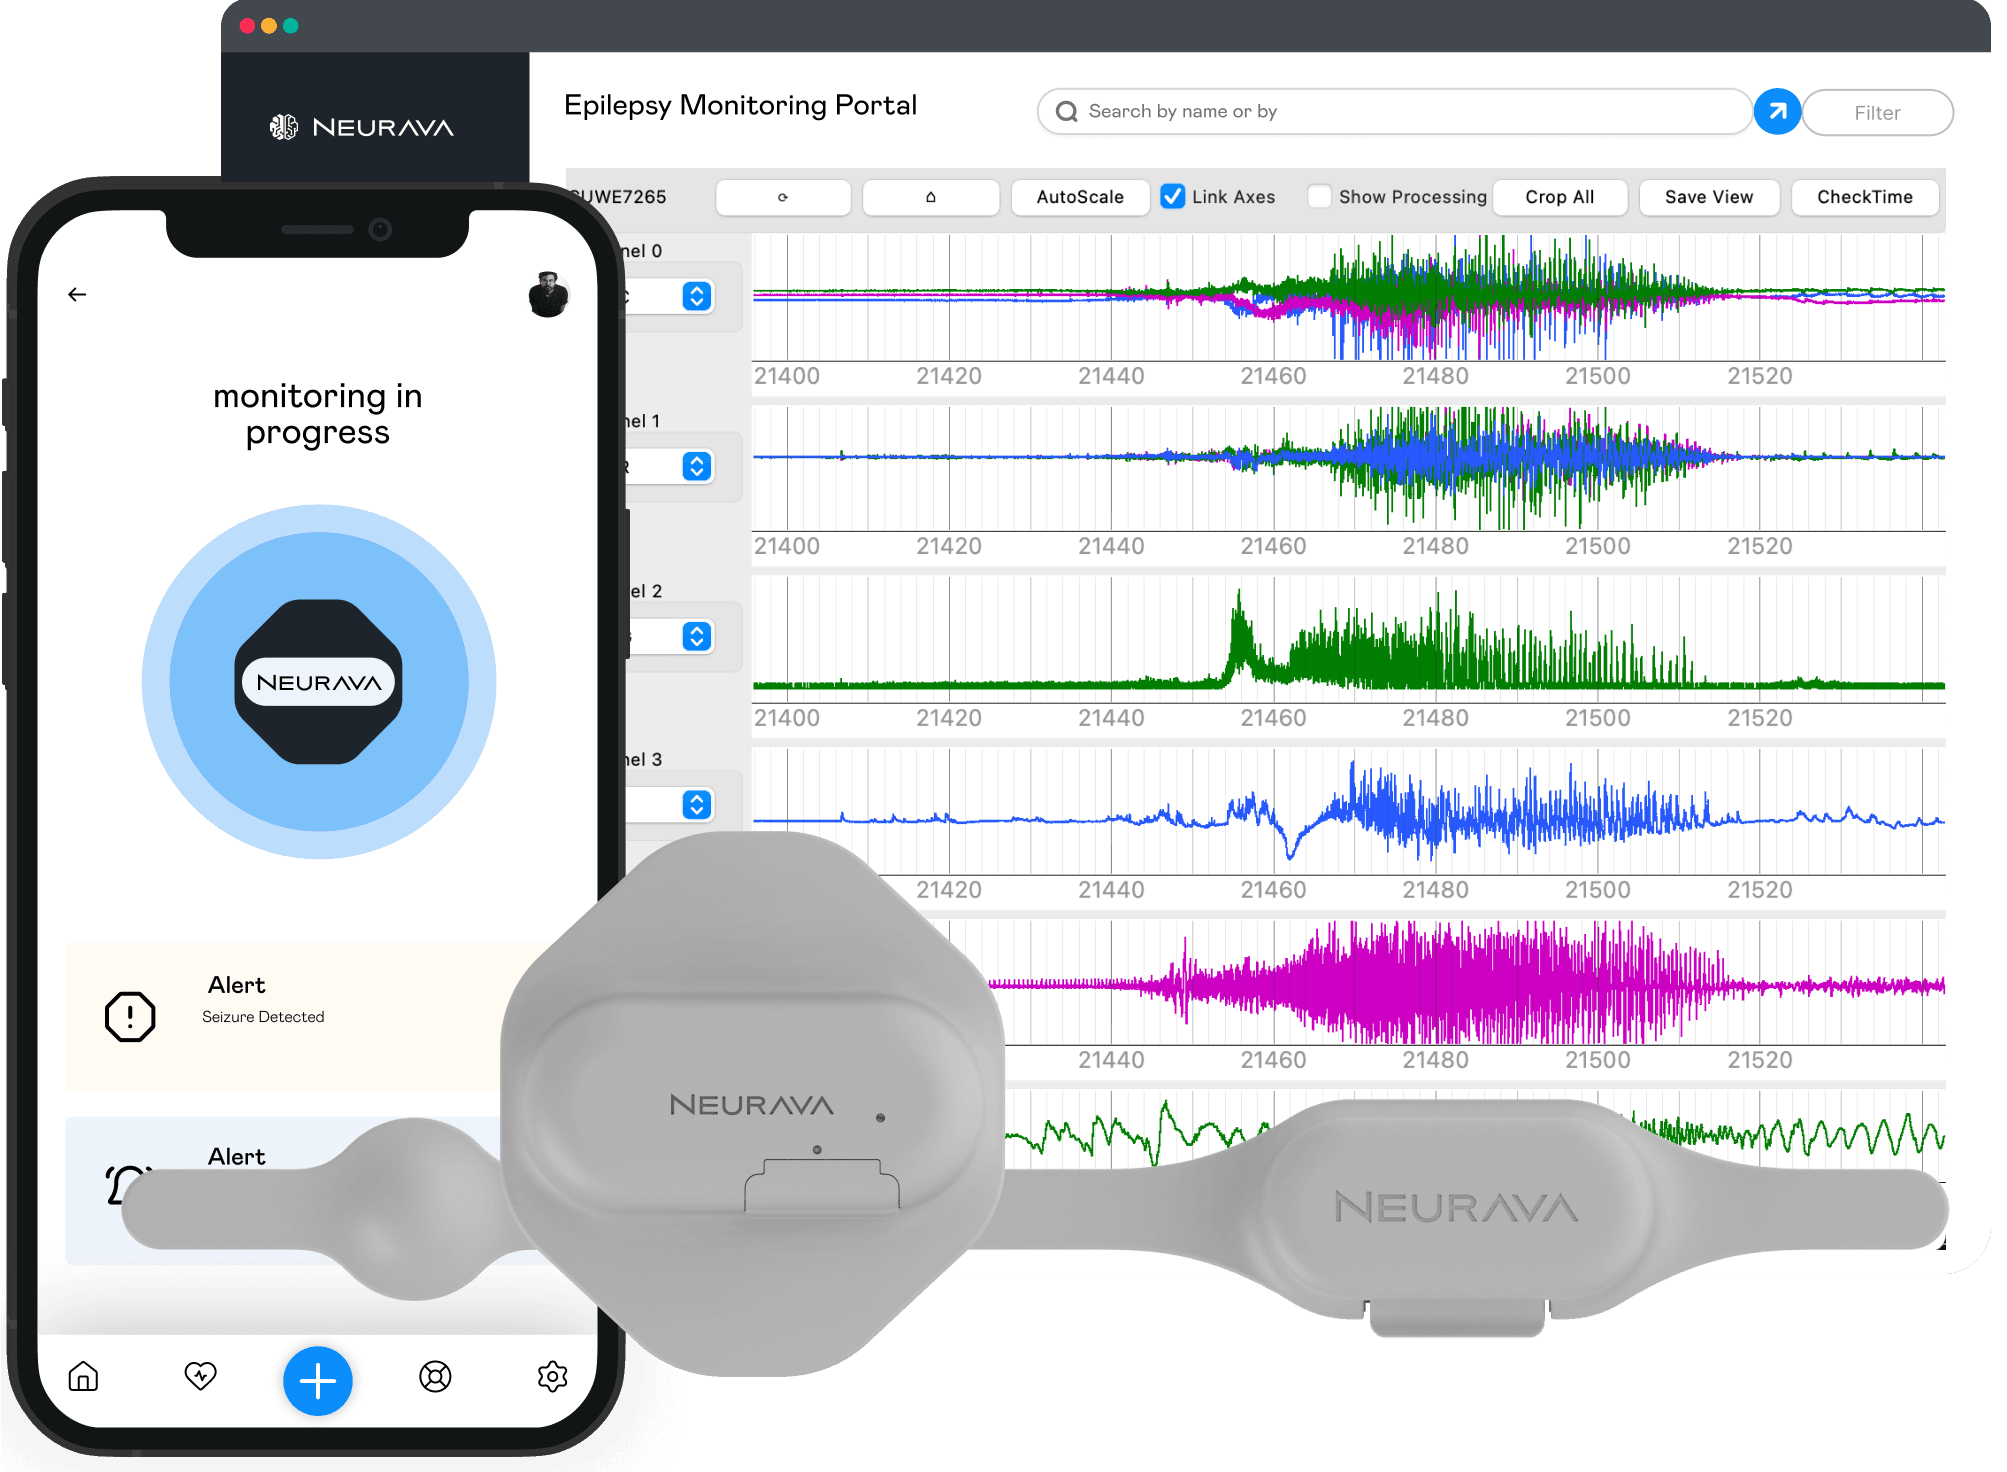
Task: Click the blue arrow search submit icon
Action: (1777, 112)
